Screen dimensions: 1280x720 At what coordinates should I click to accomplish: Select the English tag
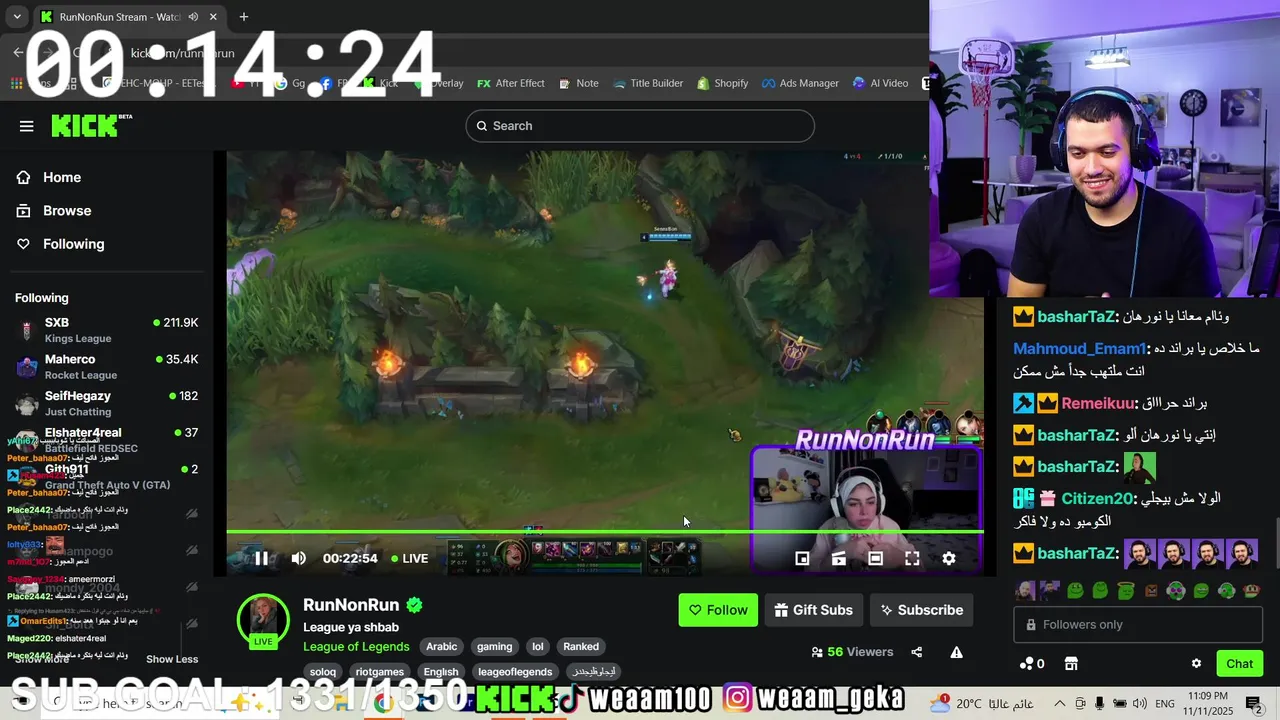tap(441, 672)
